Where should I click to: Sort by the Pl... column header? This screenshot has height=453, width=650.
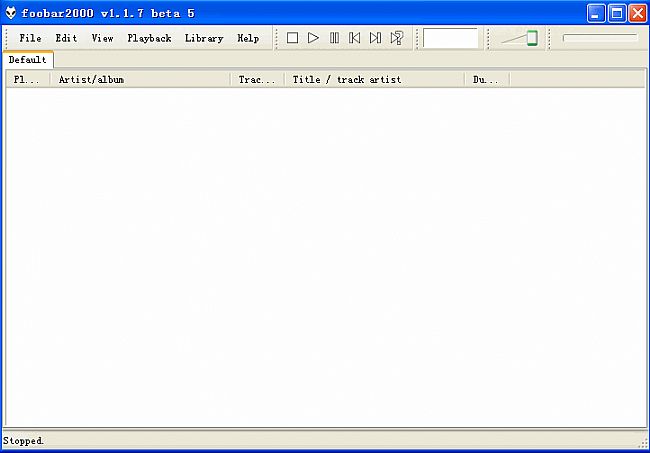point(28,80)
